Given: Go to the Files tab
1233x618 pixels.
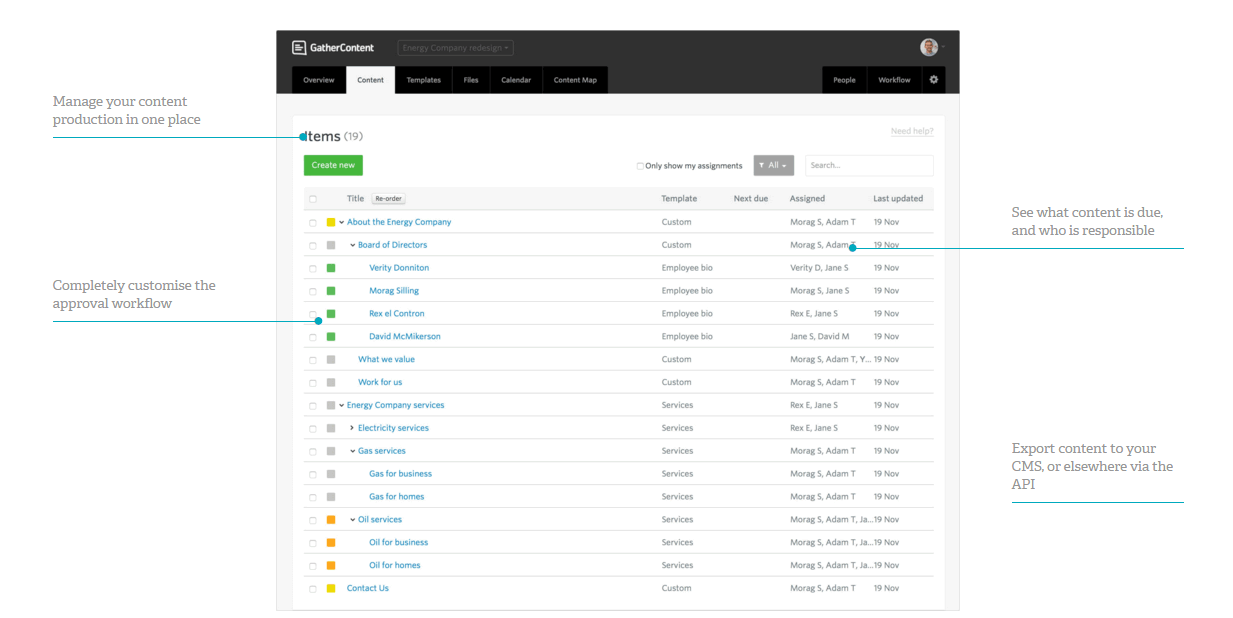Looking at the screenshot, I should tap(471, 80).
